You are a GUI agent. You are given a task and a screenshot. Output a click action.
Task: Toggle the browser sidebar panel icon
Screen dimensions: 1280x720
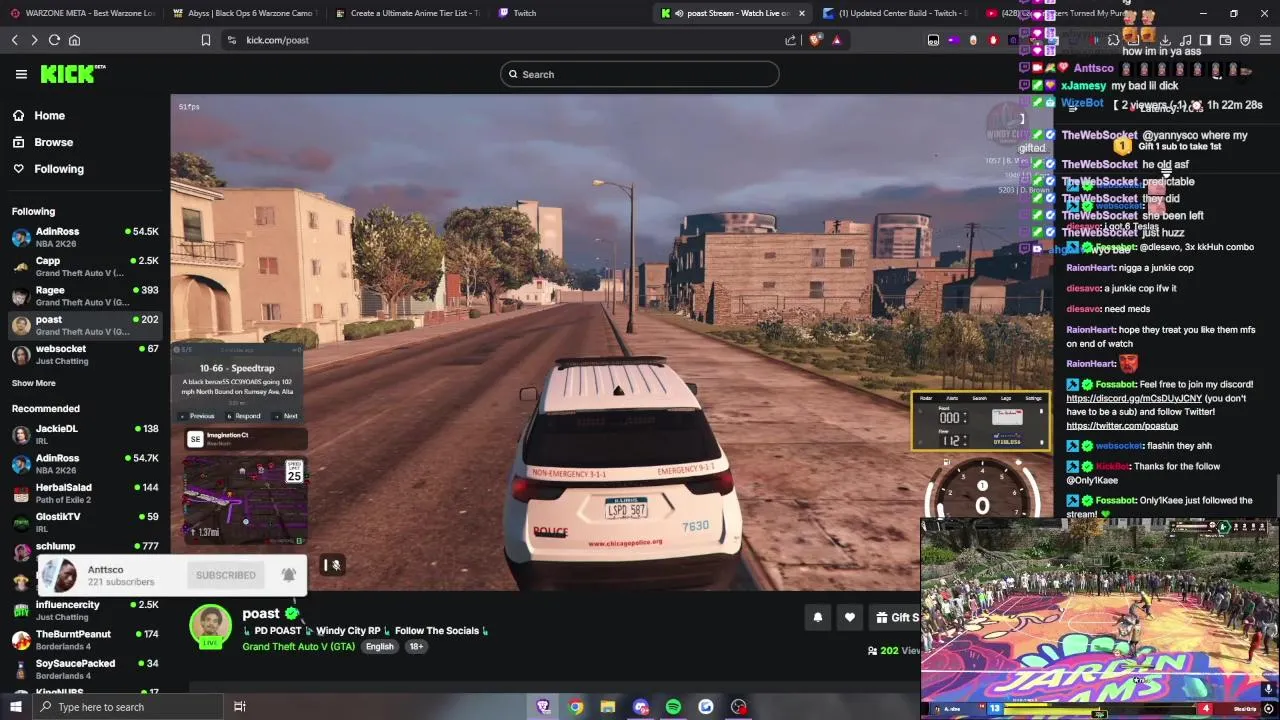pos(1205,40)
